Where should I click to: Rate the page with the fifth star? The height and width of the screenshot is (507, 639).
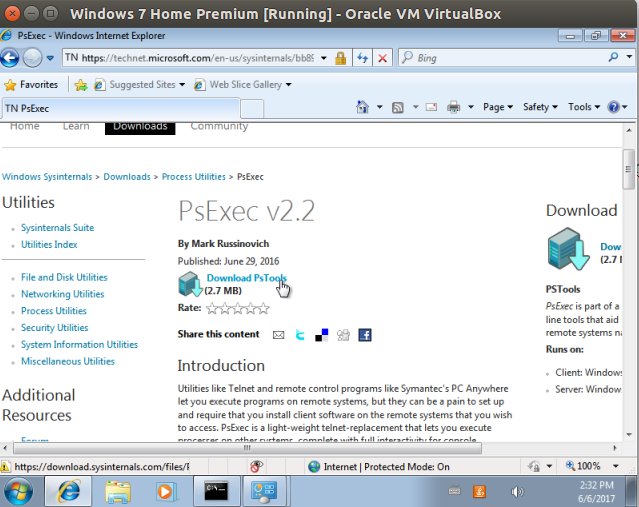(264, 309)
